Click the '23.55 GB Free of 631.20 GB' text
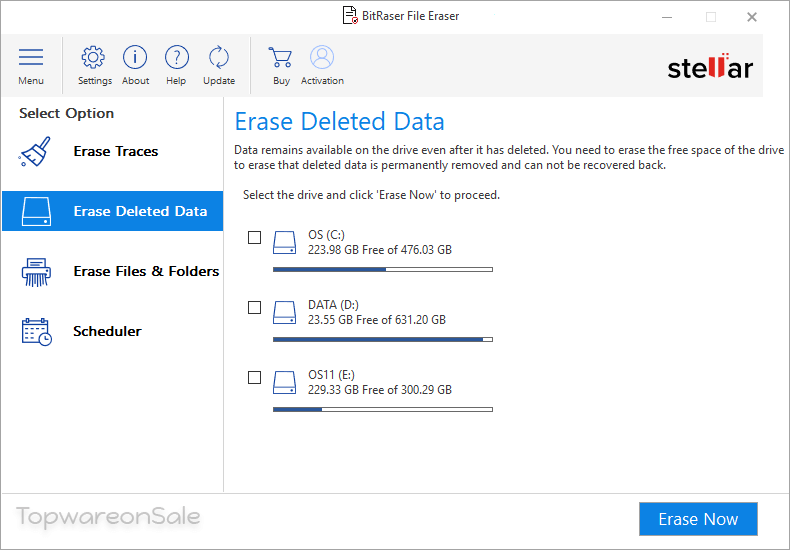The image size is (790, 550). [x=377, y=320]
